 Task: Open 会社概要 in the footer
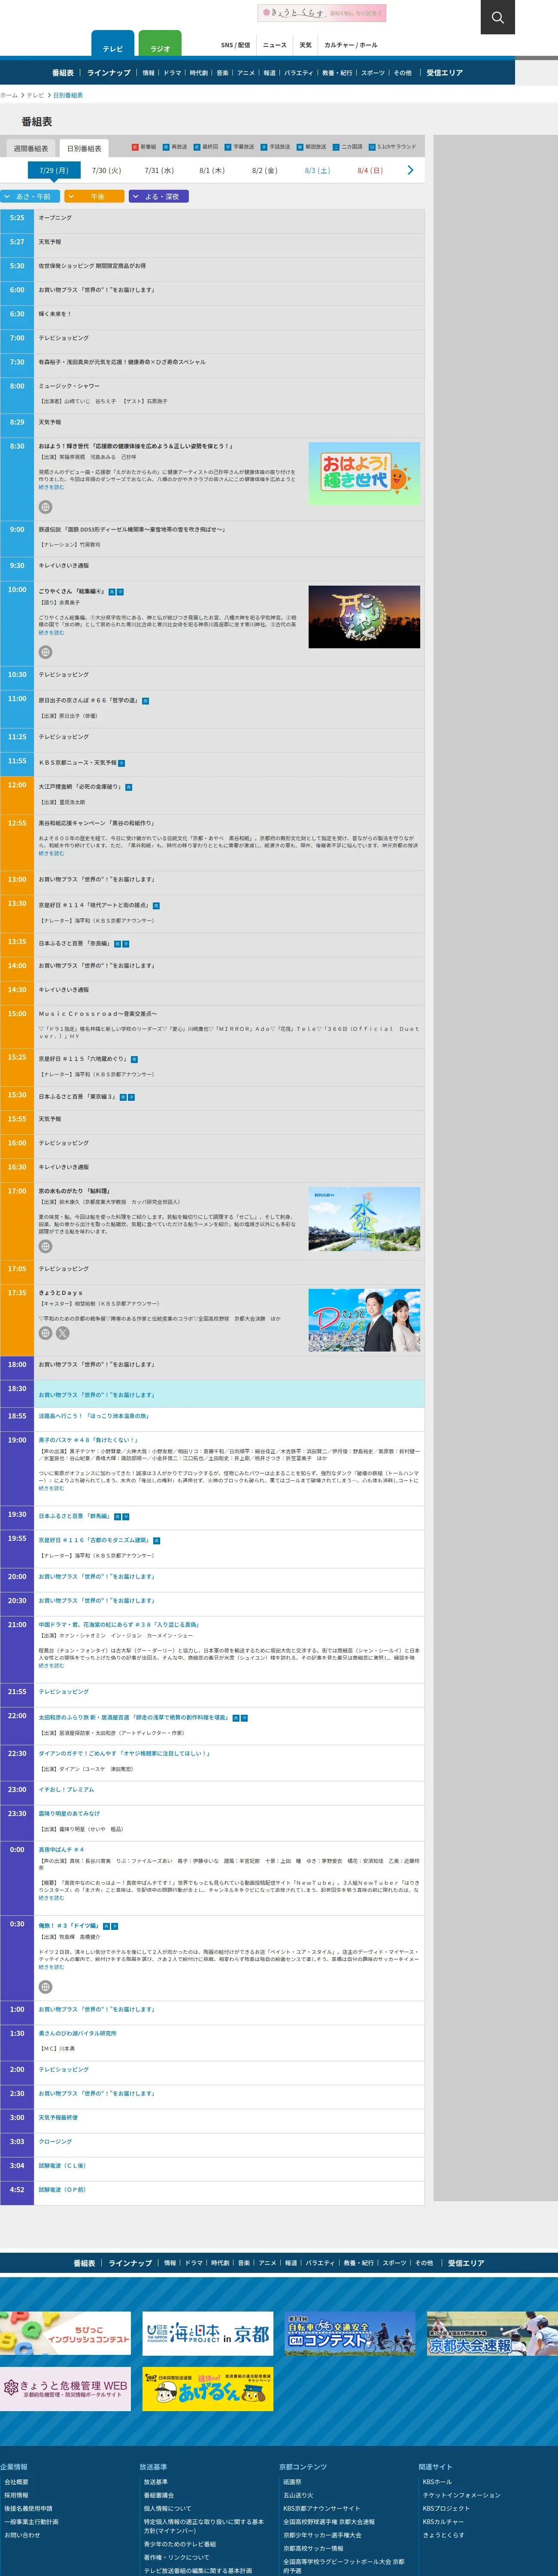pos(16,2482)
